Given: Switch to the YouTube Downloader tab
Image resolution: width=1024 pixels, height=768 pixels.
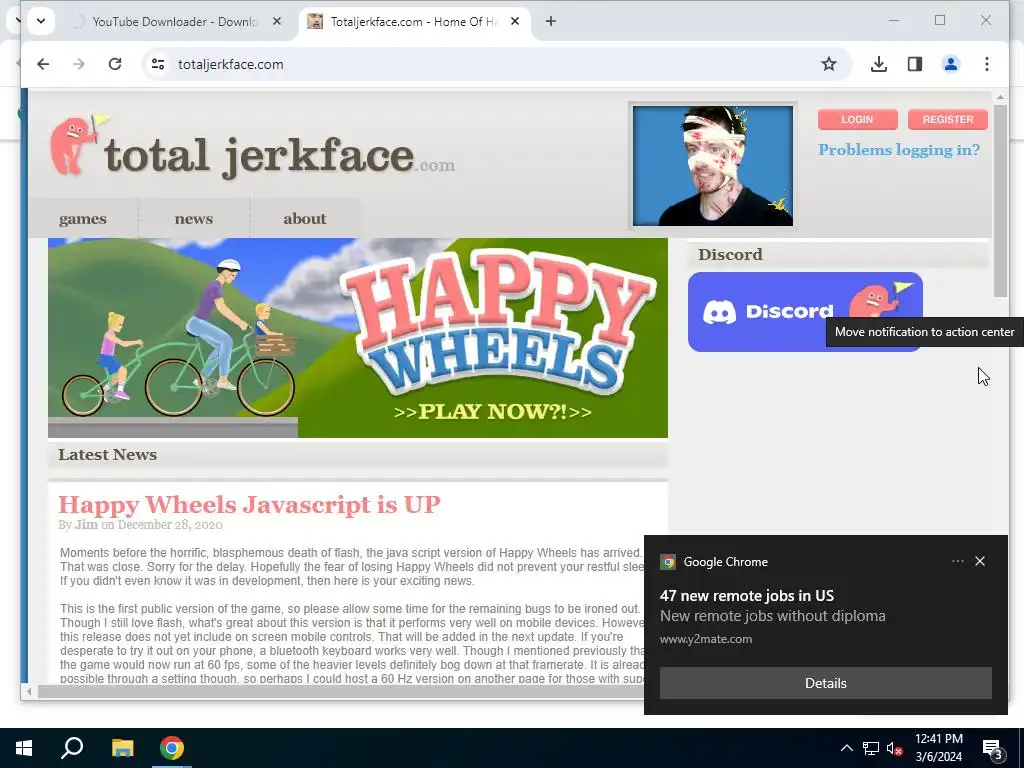Looking at the screenshot, I should (175, 22).
